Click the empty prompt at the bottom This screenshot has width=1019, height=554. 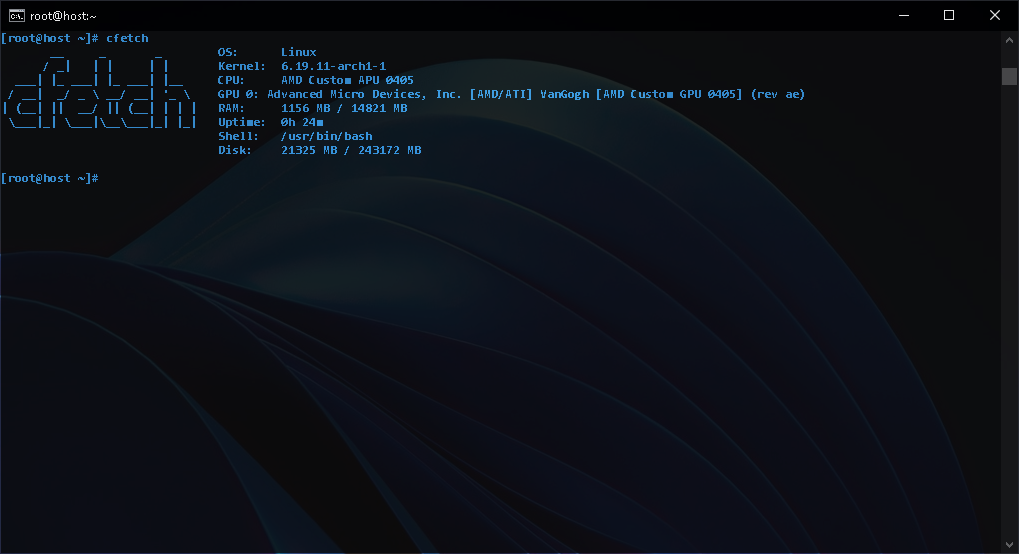pyautogui.click(x=50, y=178)
